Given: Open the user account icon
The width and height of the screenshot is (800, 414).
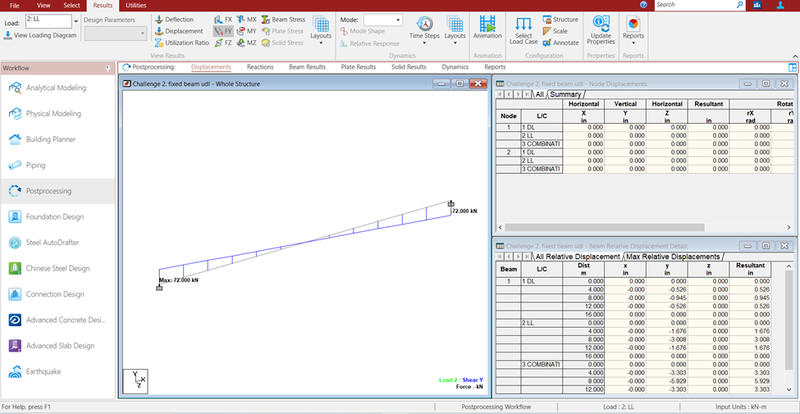Looking at the screenshot, I should 781,5.
